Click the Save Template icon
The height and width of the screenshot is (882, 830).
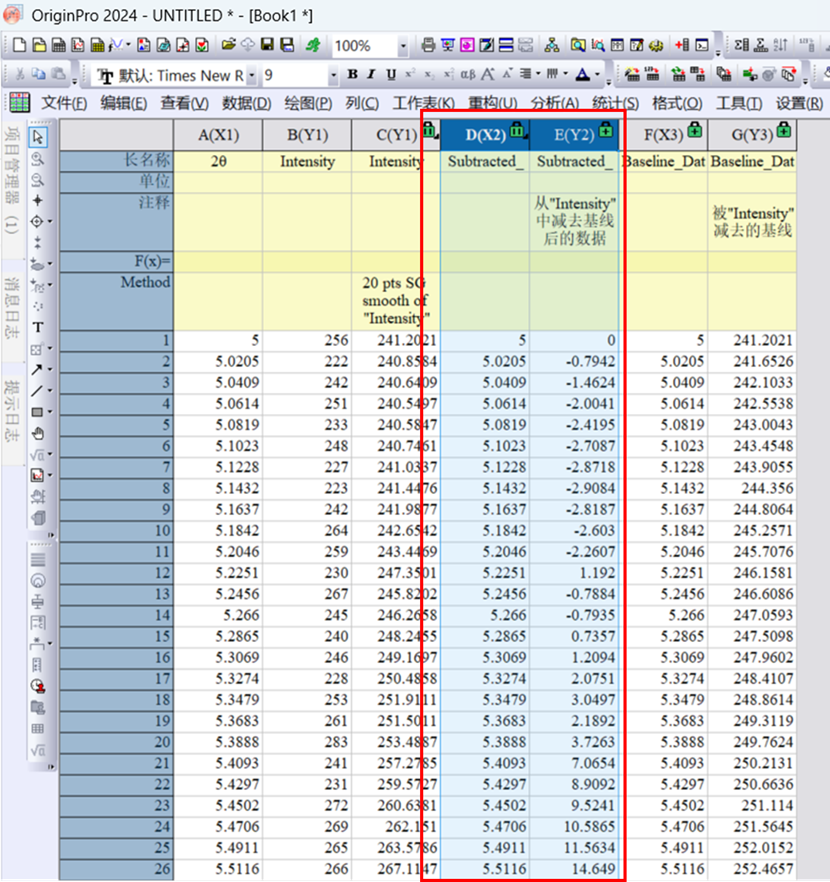(287, 45)
